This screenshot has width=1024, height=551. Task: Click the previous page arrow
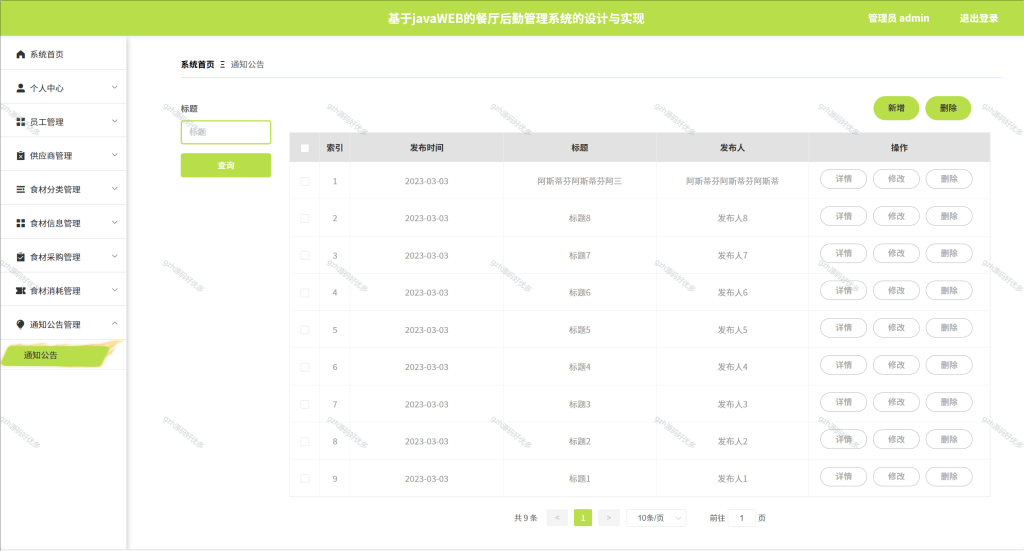point(557,518)
